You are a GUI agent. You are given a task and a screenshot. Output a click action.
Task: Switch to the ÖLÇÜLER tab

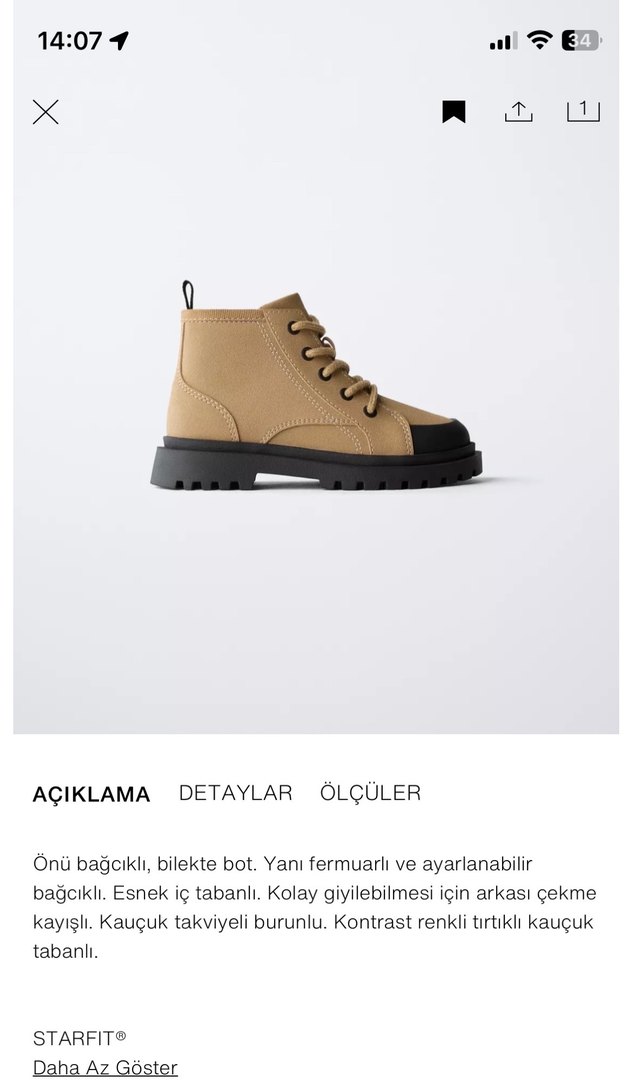coord(370,792)
